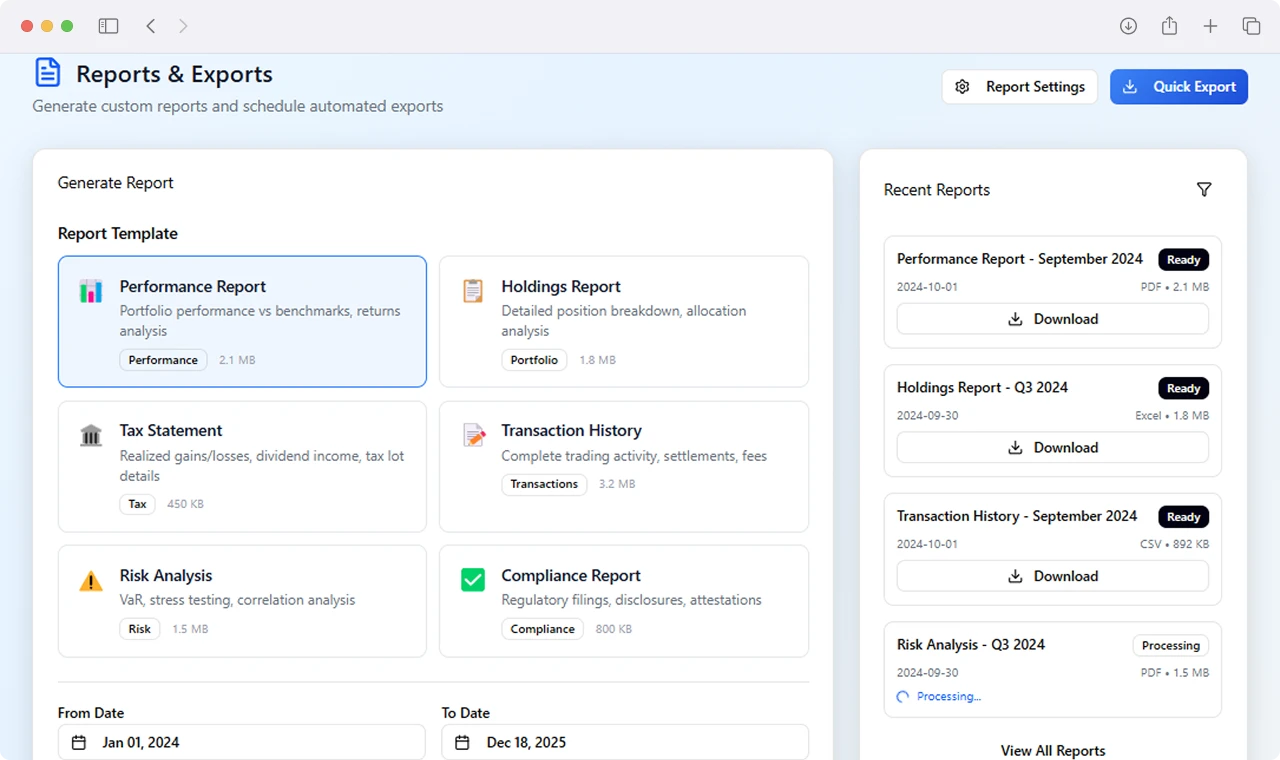Pick the Risk Analysis template card
The height and width of the screenshot is (760, 1280).
click(242, 601)
